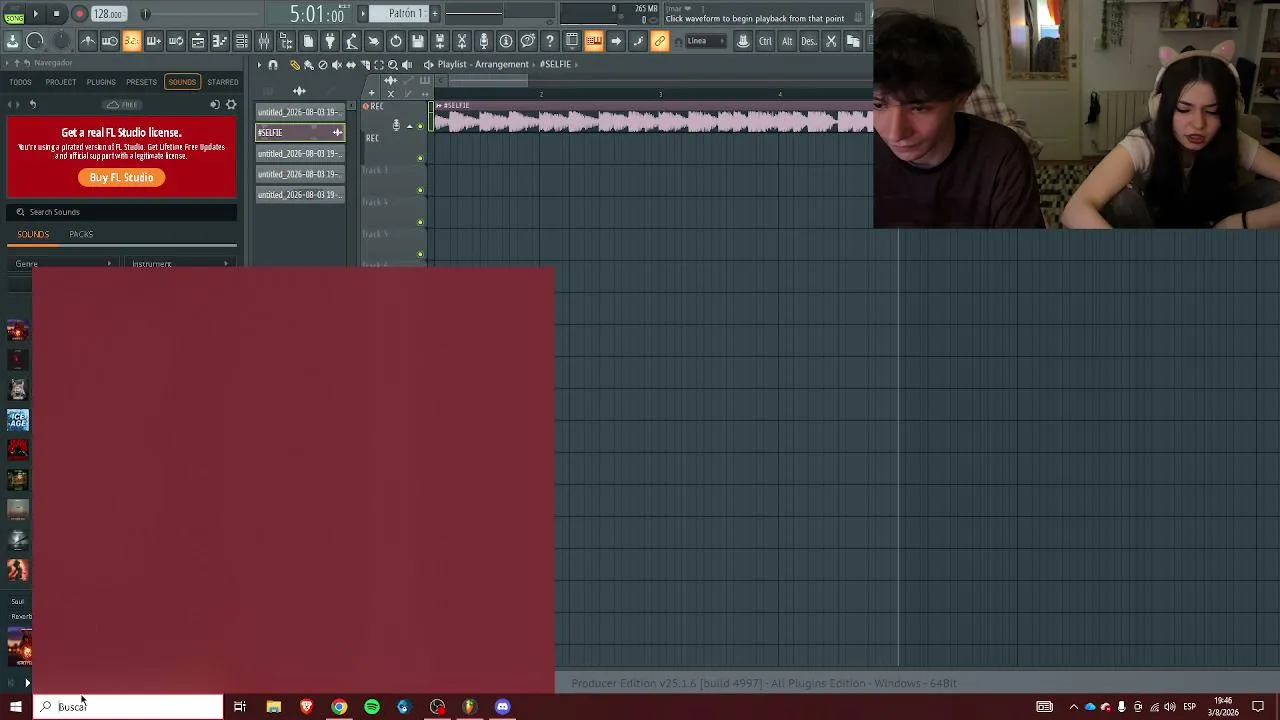1280x720 pixels.
Task: Toggle the Playlist magnet snap icon
Action: tap(272, 65)
